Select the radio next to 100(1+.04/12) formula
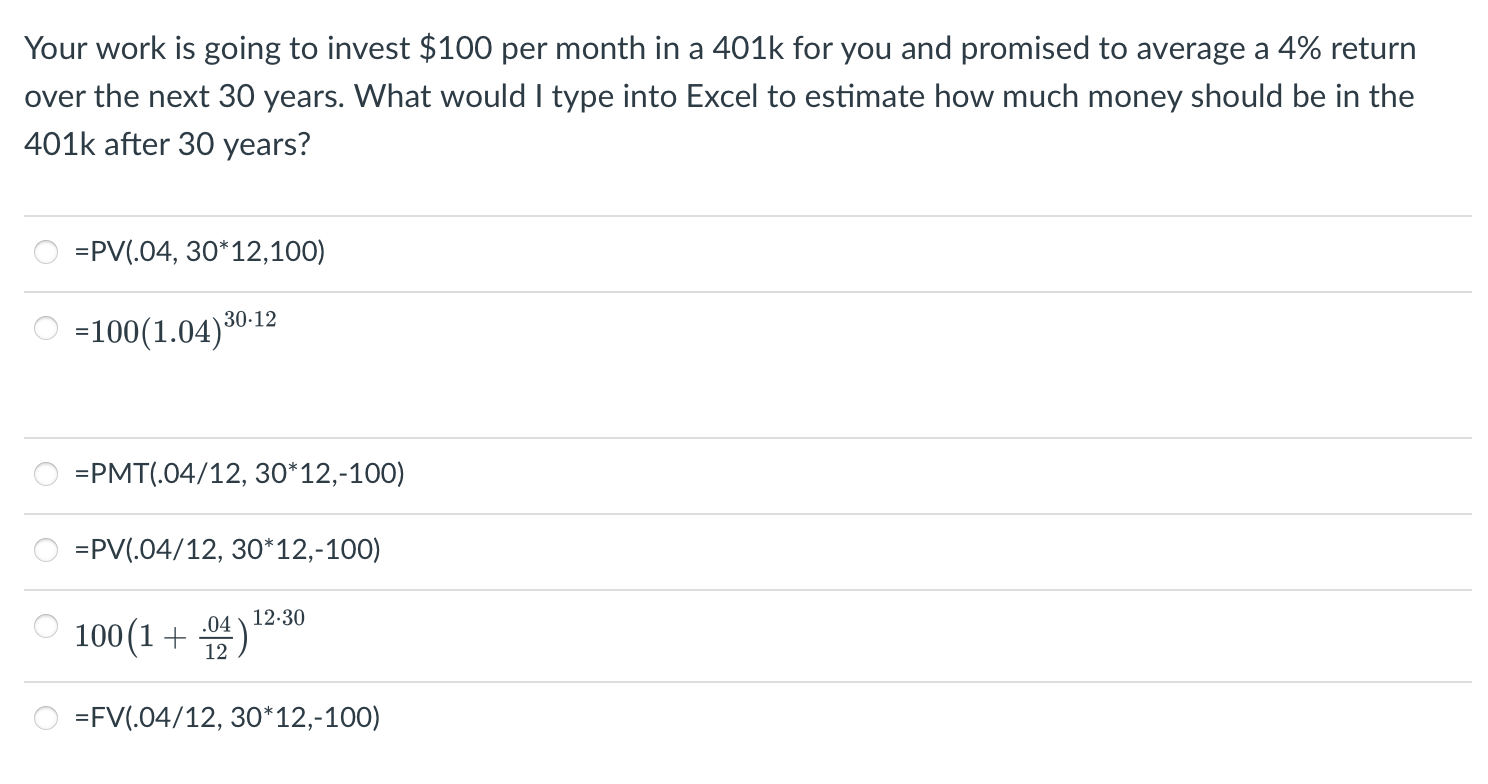 [47, 626]
